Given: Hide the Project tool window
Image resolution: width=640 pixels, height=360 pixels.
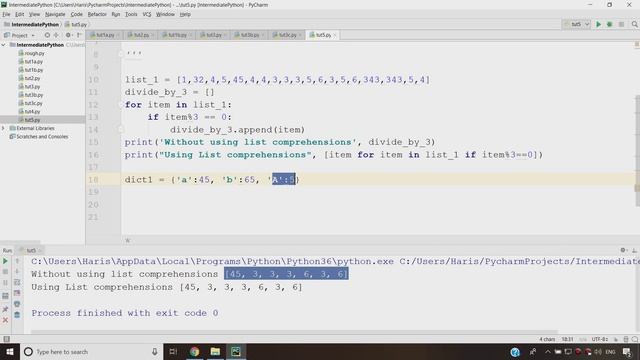Looking at the screenshot, I should pyautogui.click(x=79, y=35).
